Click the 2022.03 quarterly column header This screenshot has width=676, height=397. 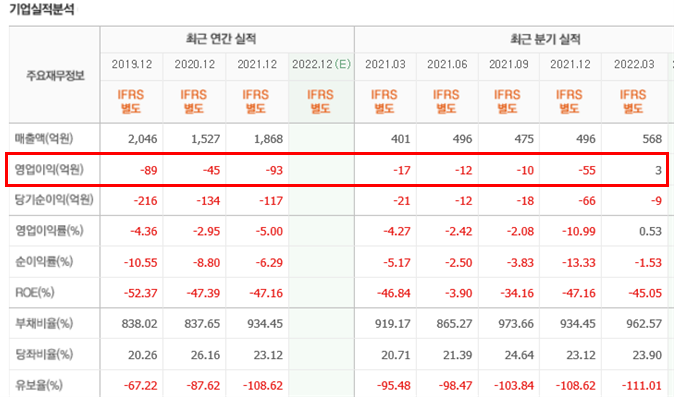[634, 65]
